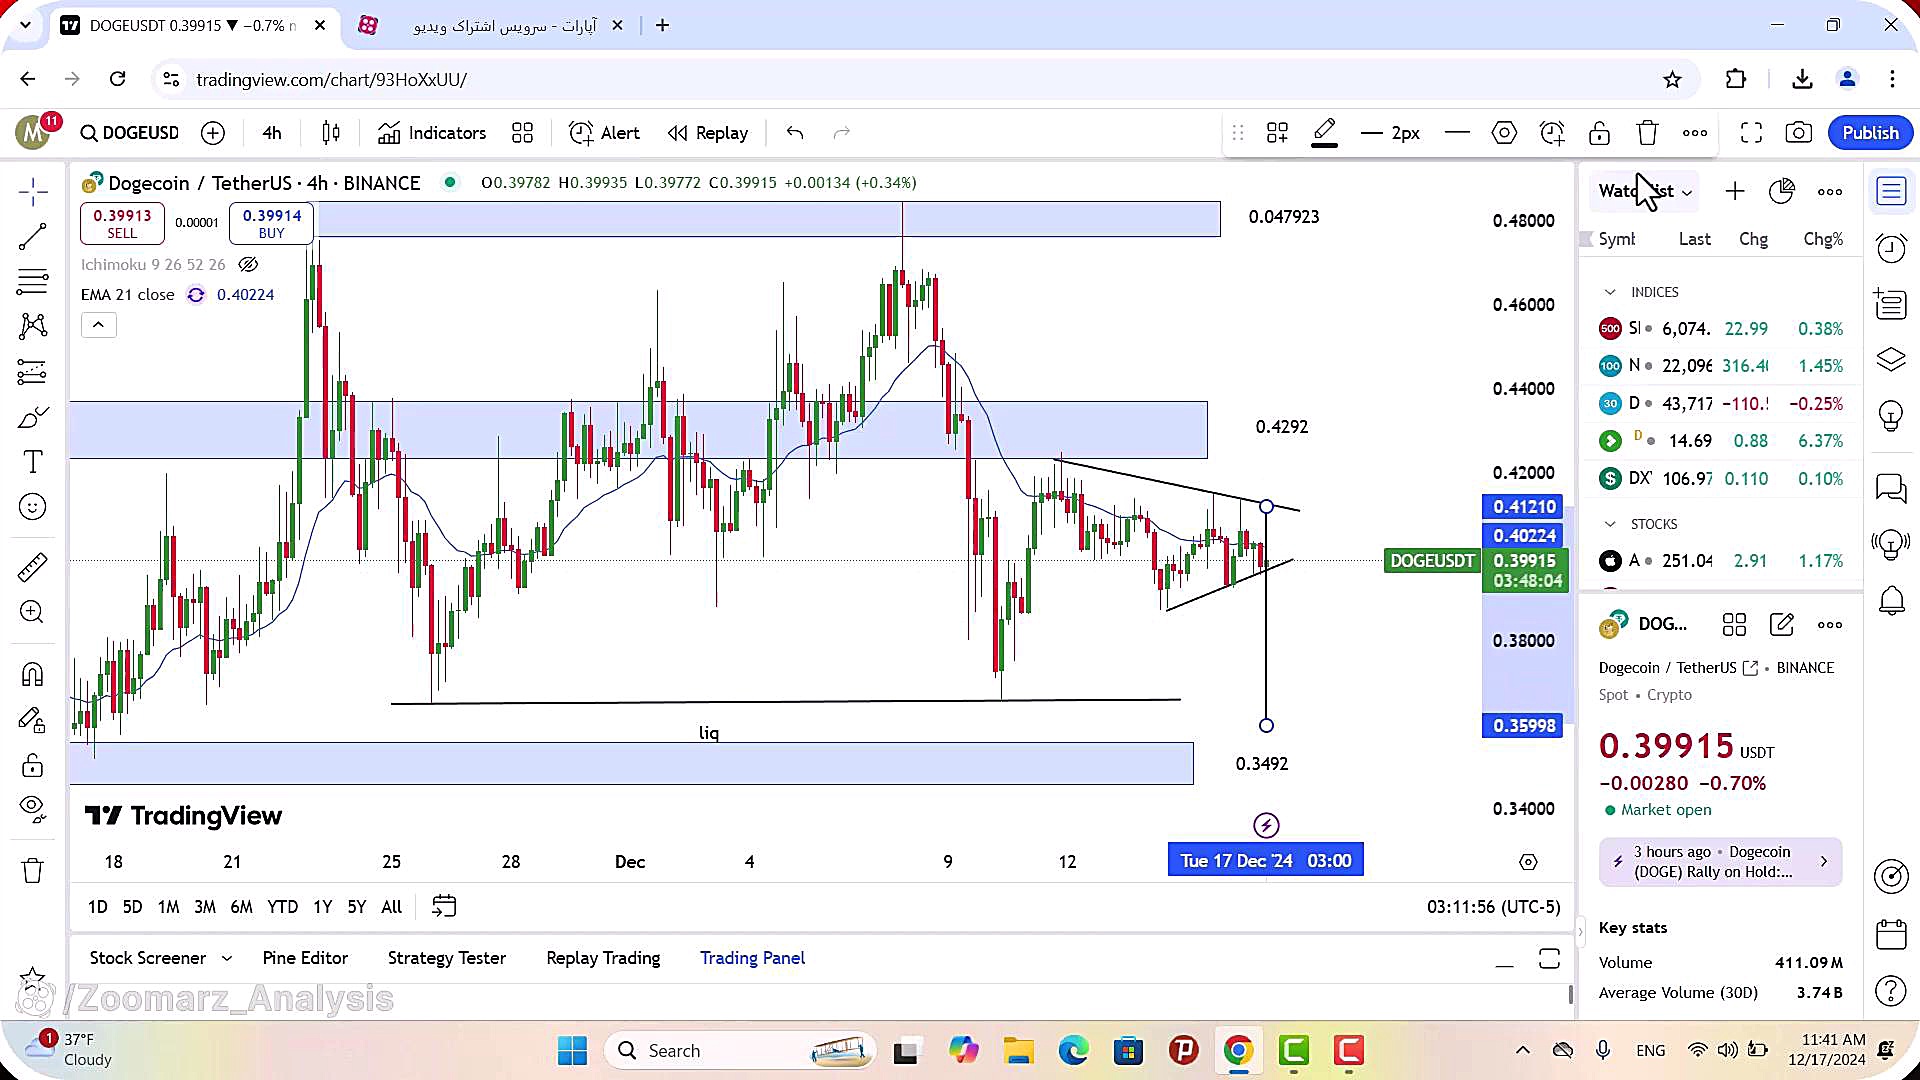Open DOGEUSD symbol search

(130, 133)
